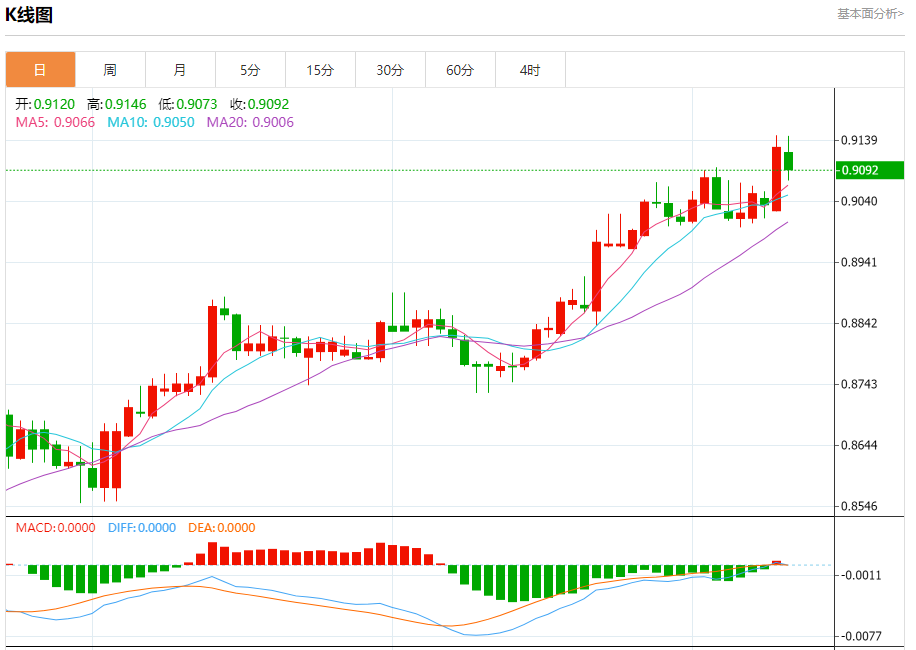Open the 5分 timeframe tab

pos(251,70)
